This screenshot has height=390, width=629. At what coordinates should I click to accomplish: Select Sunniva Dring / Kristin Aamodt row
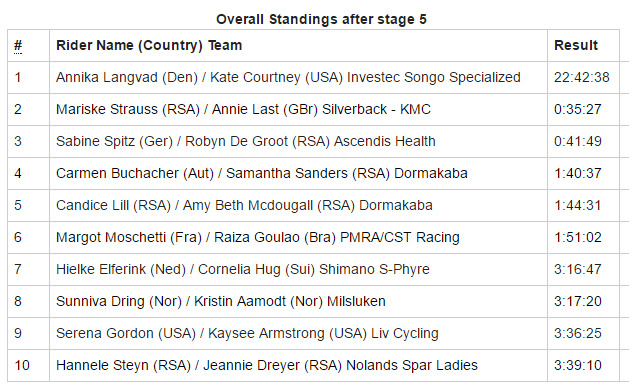click(313, 301)
